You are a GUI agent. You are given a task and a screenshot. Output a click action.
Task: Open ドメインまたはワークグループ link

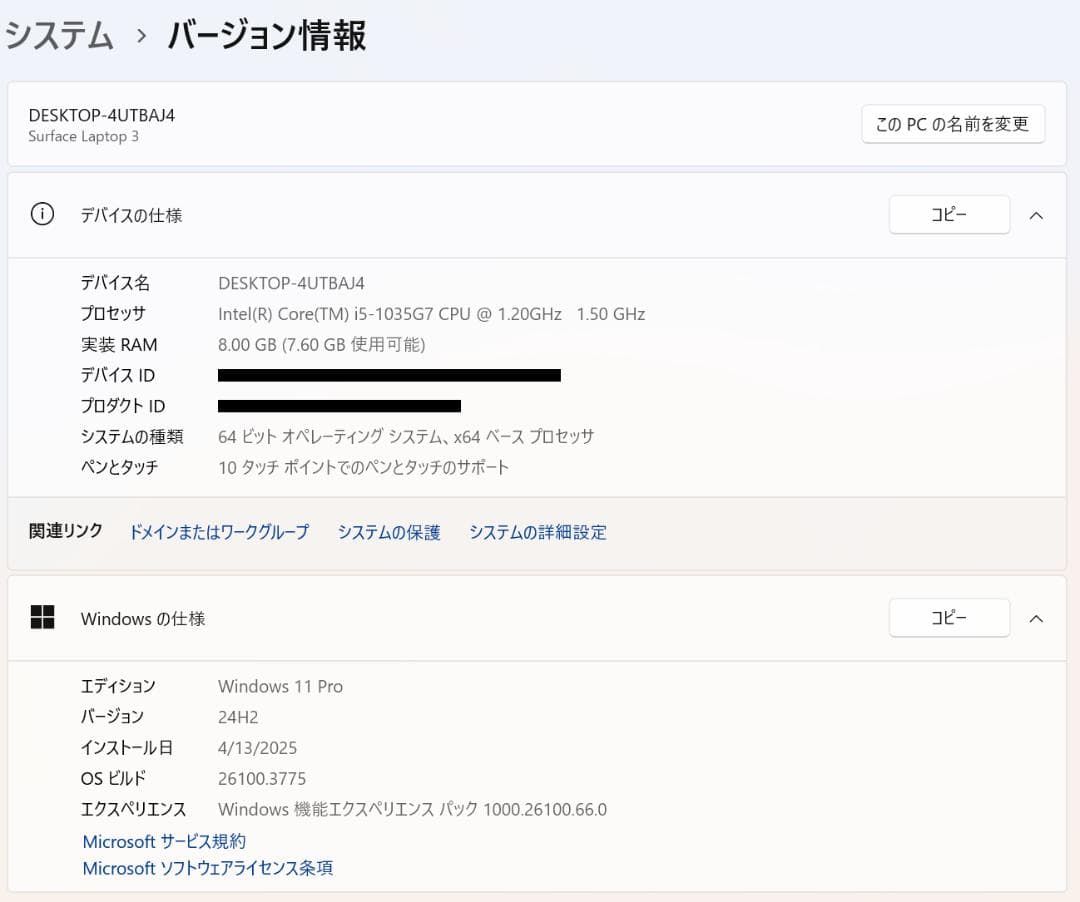click(218, 532)
